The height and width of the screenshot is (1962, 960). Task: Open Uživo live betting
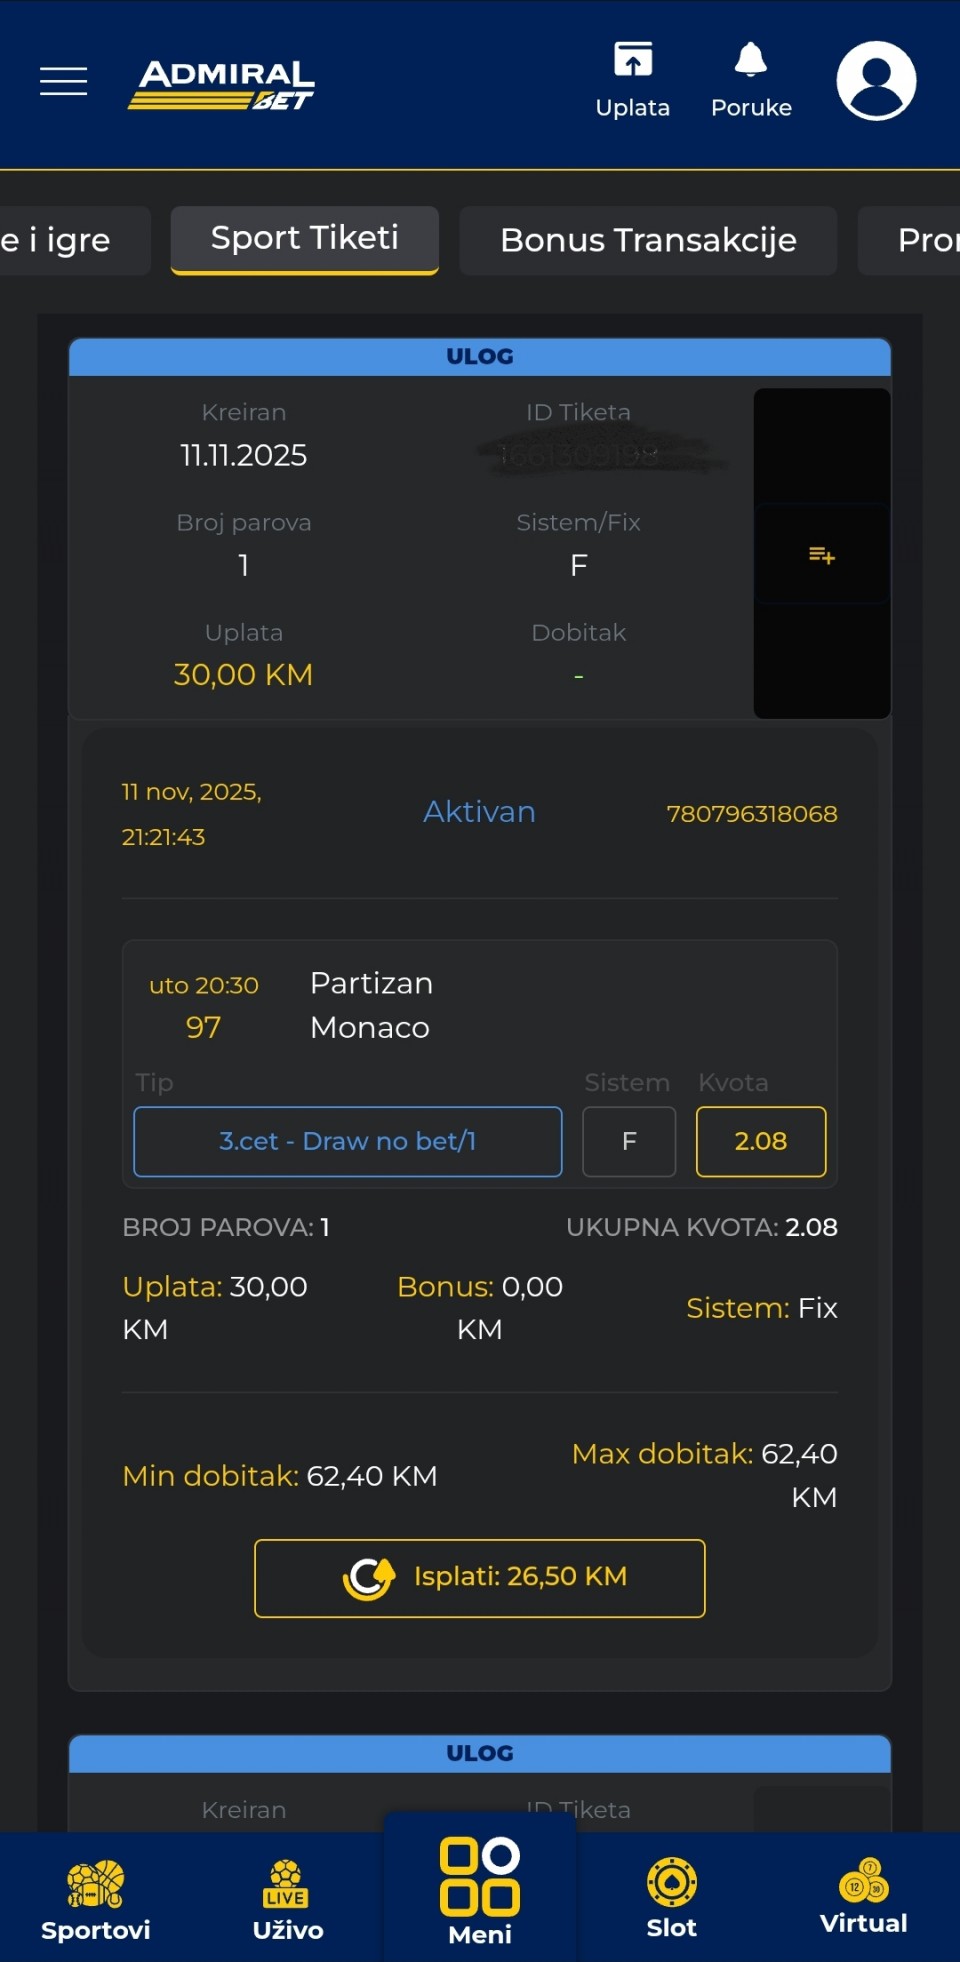pos(287,1898)
